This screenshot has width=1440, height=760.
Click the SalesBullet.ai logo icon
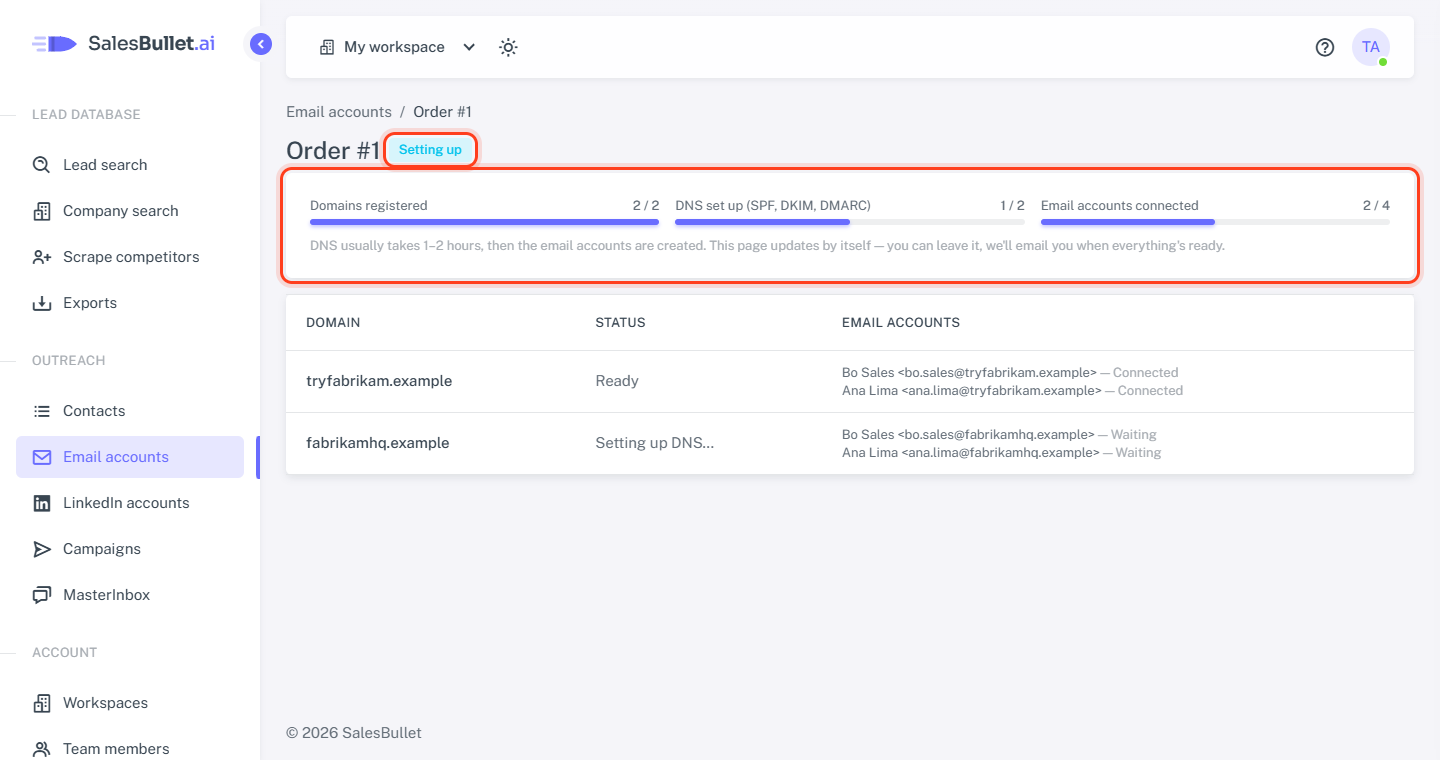54,44
